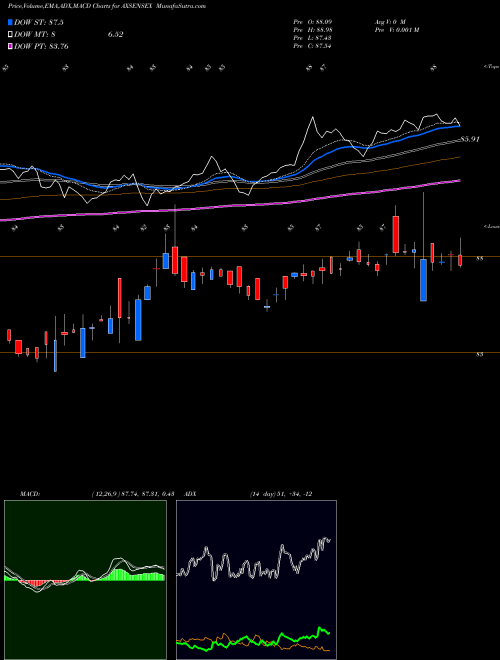Click the chart title mentioning MunafaSutra.com
500x660 pixels.
tap(107, 6)
